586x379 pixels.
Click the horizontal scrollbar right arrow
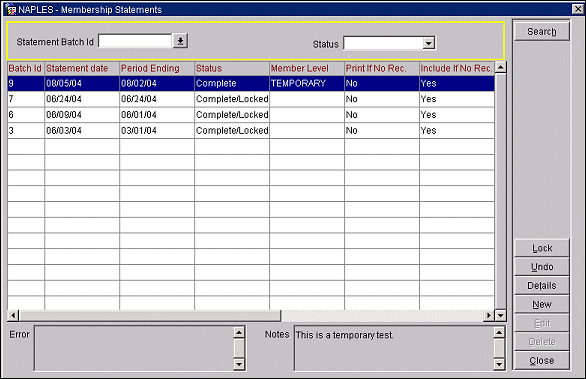coord(488,315)
